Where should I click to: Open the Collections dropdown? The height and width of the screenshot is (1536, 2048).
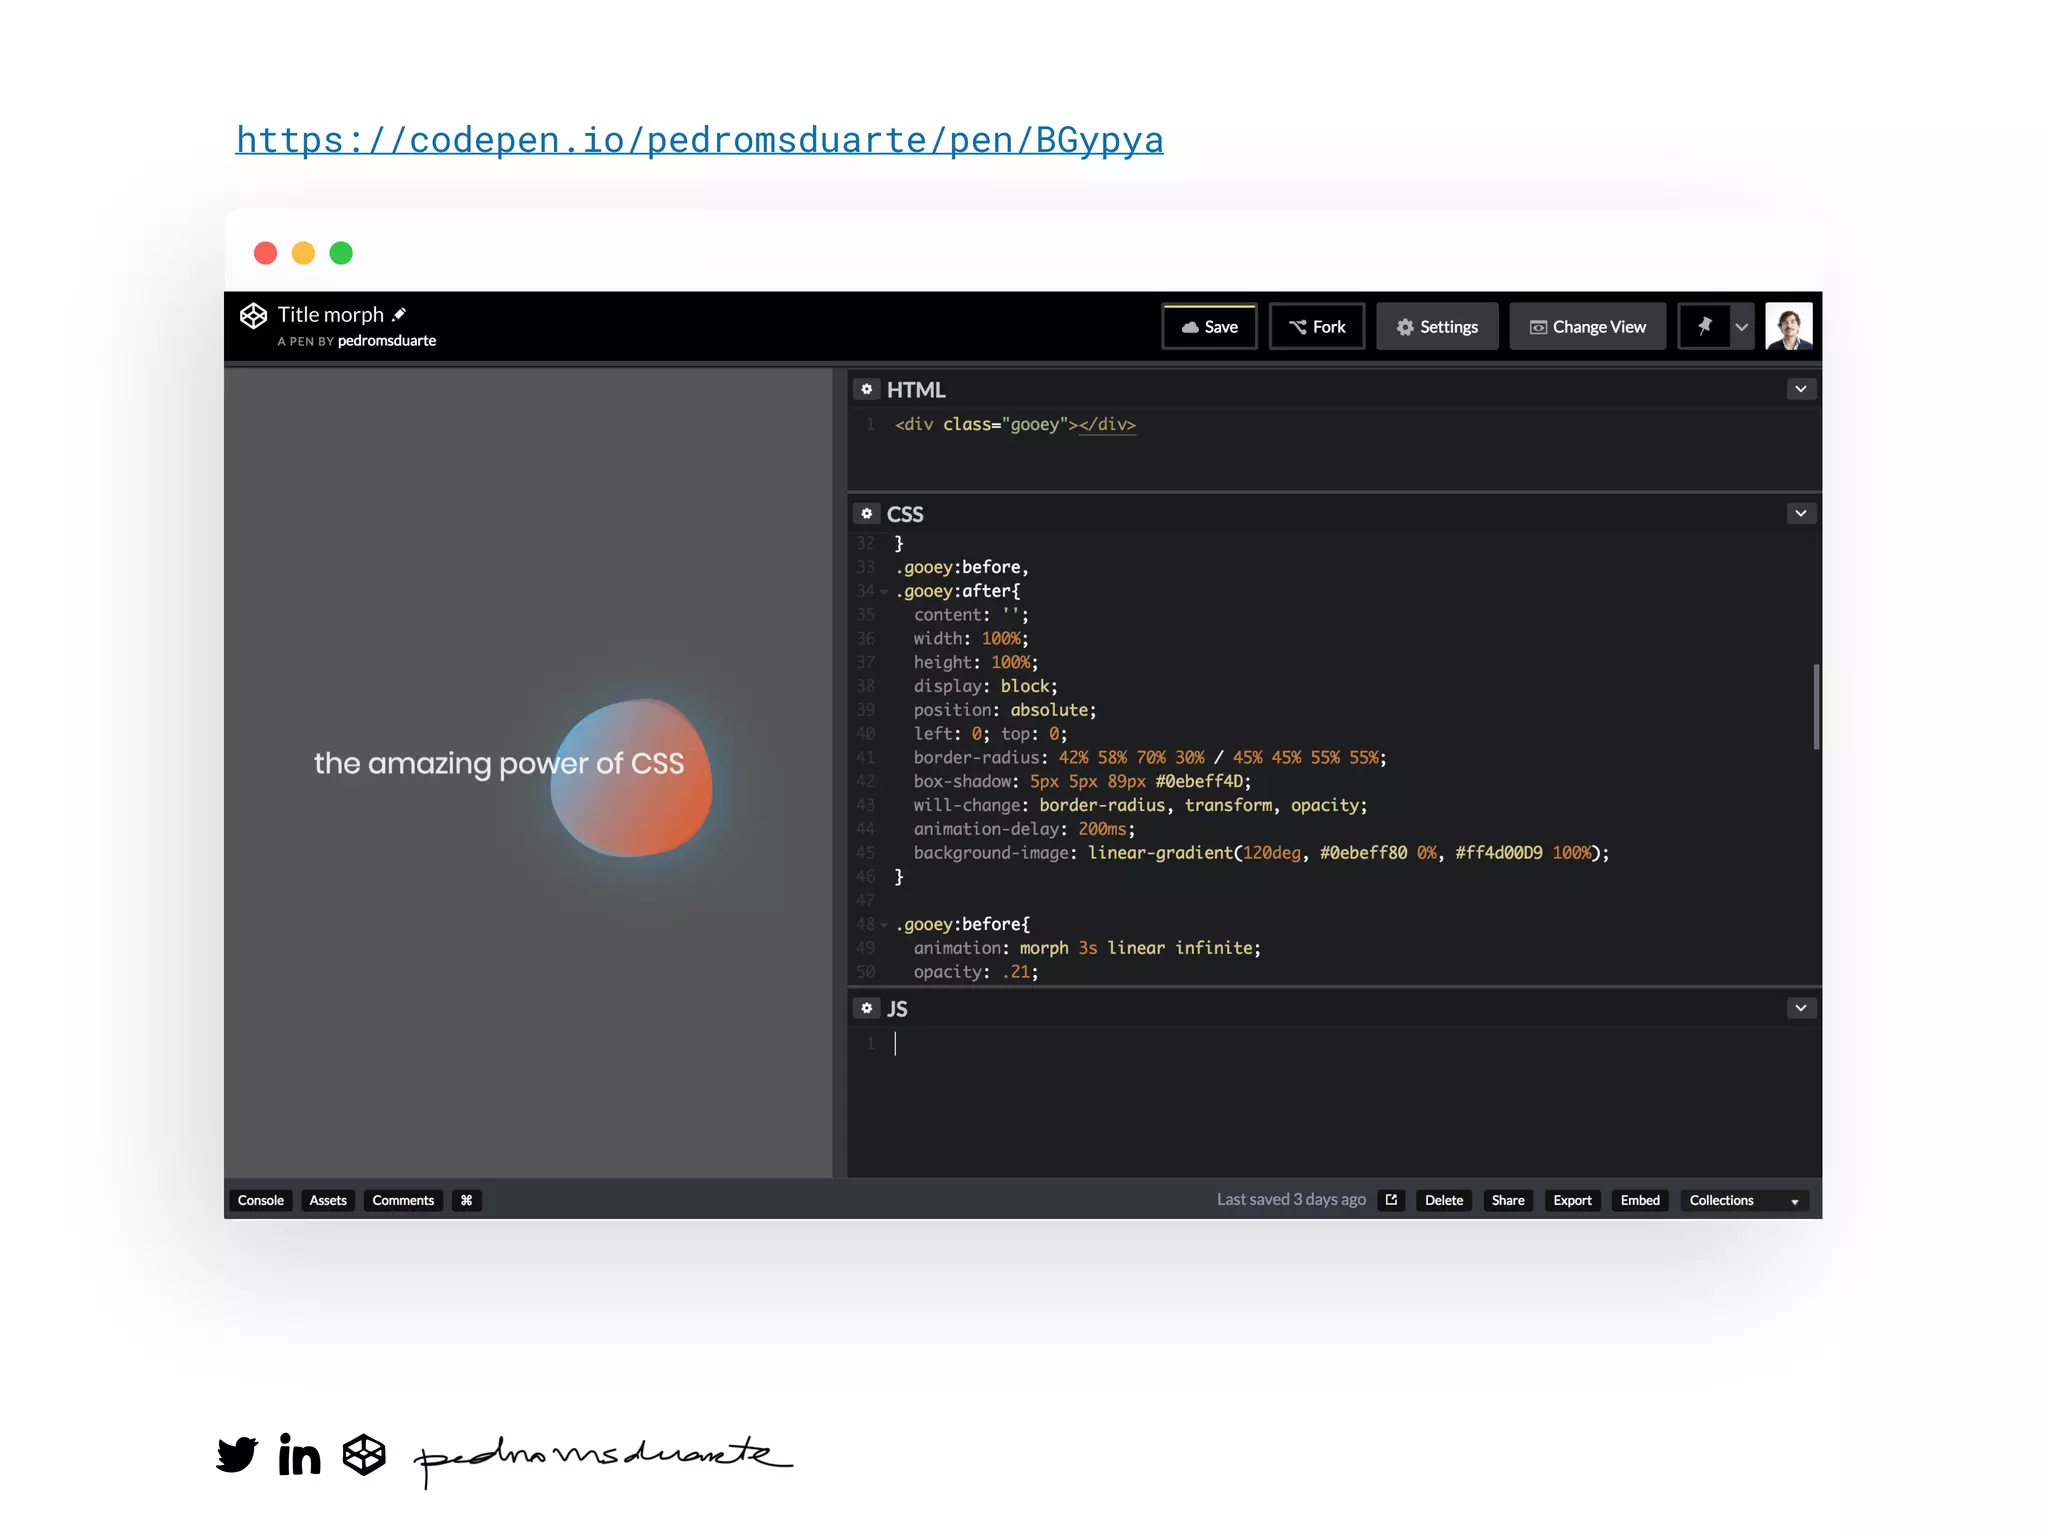pyautogui.click(x=1744, y=1200)
